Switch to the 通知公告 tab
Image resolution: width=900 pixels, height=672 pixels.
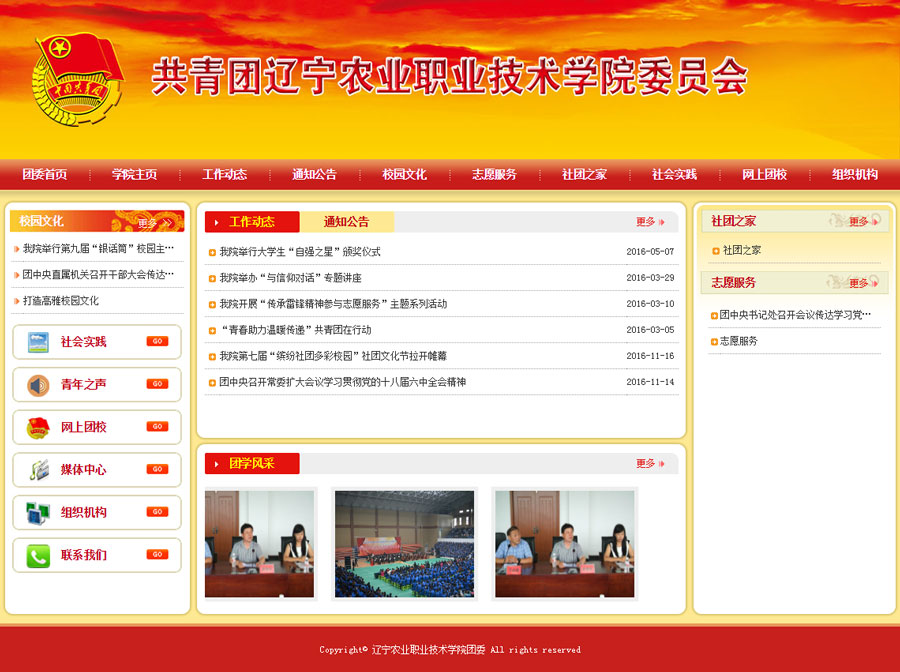click(347, 222)
